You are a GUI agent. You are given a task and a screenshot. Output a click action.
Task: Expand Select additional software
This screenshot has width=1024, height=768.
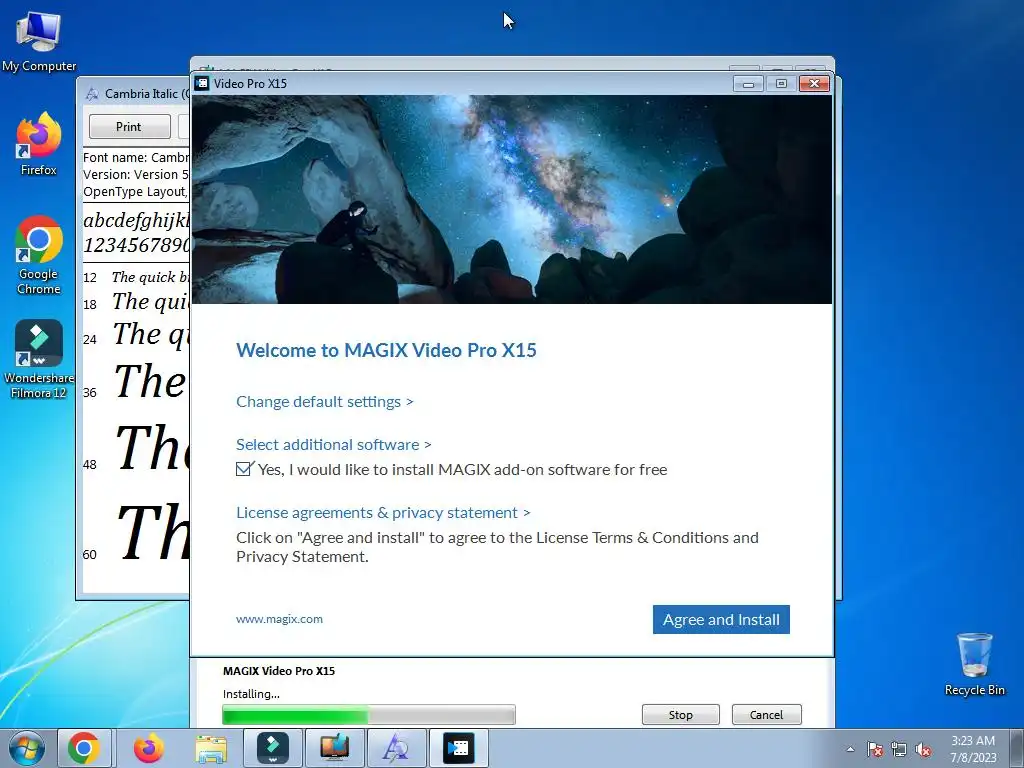click(334, 444)
